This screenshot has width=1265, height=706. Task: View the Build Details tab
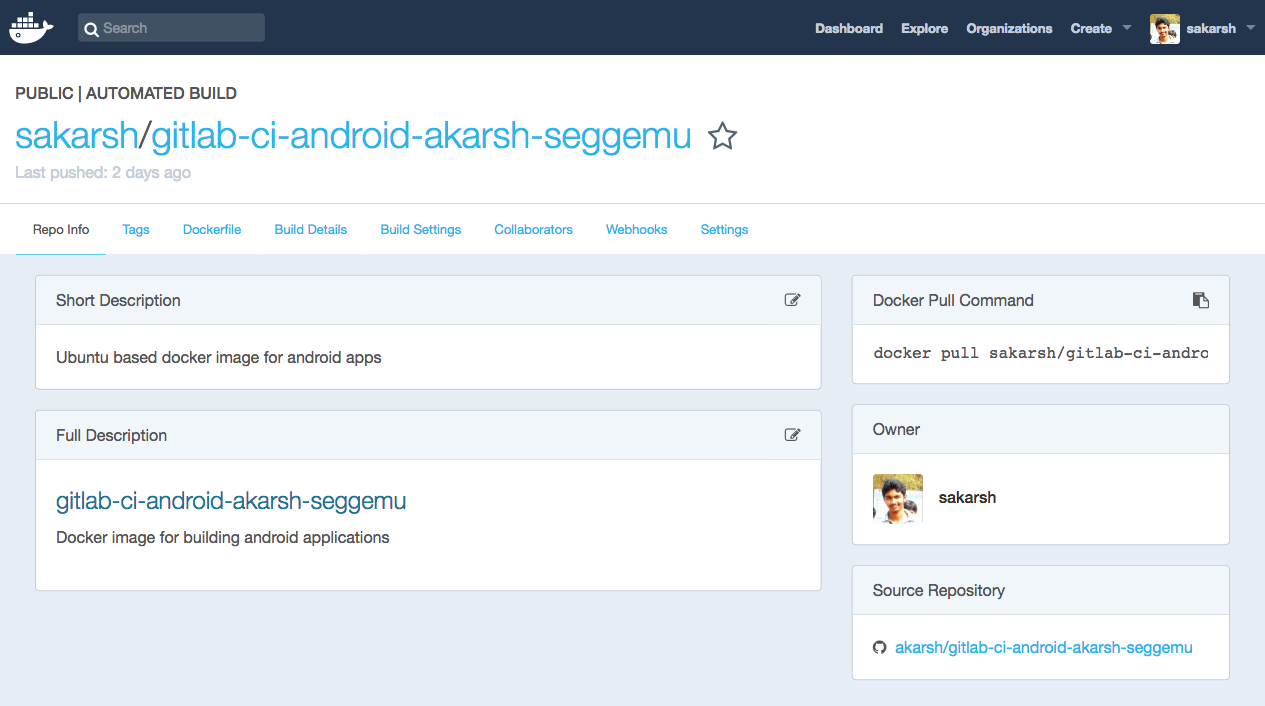click(311, 230)
